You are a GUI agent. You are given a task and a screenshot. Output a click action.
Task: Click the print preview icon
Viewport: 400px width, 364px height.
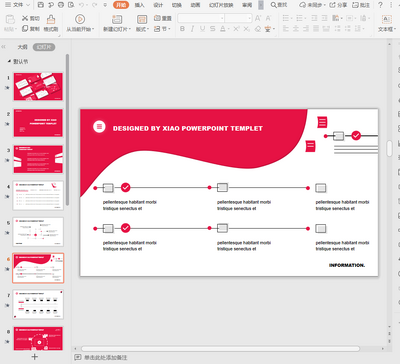coord(71,5)
